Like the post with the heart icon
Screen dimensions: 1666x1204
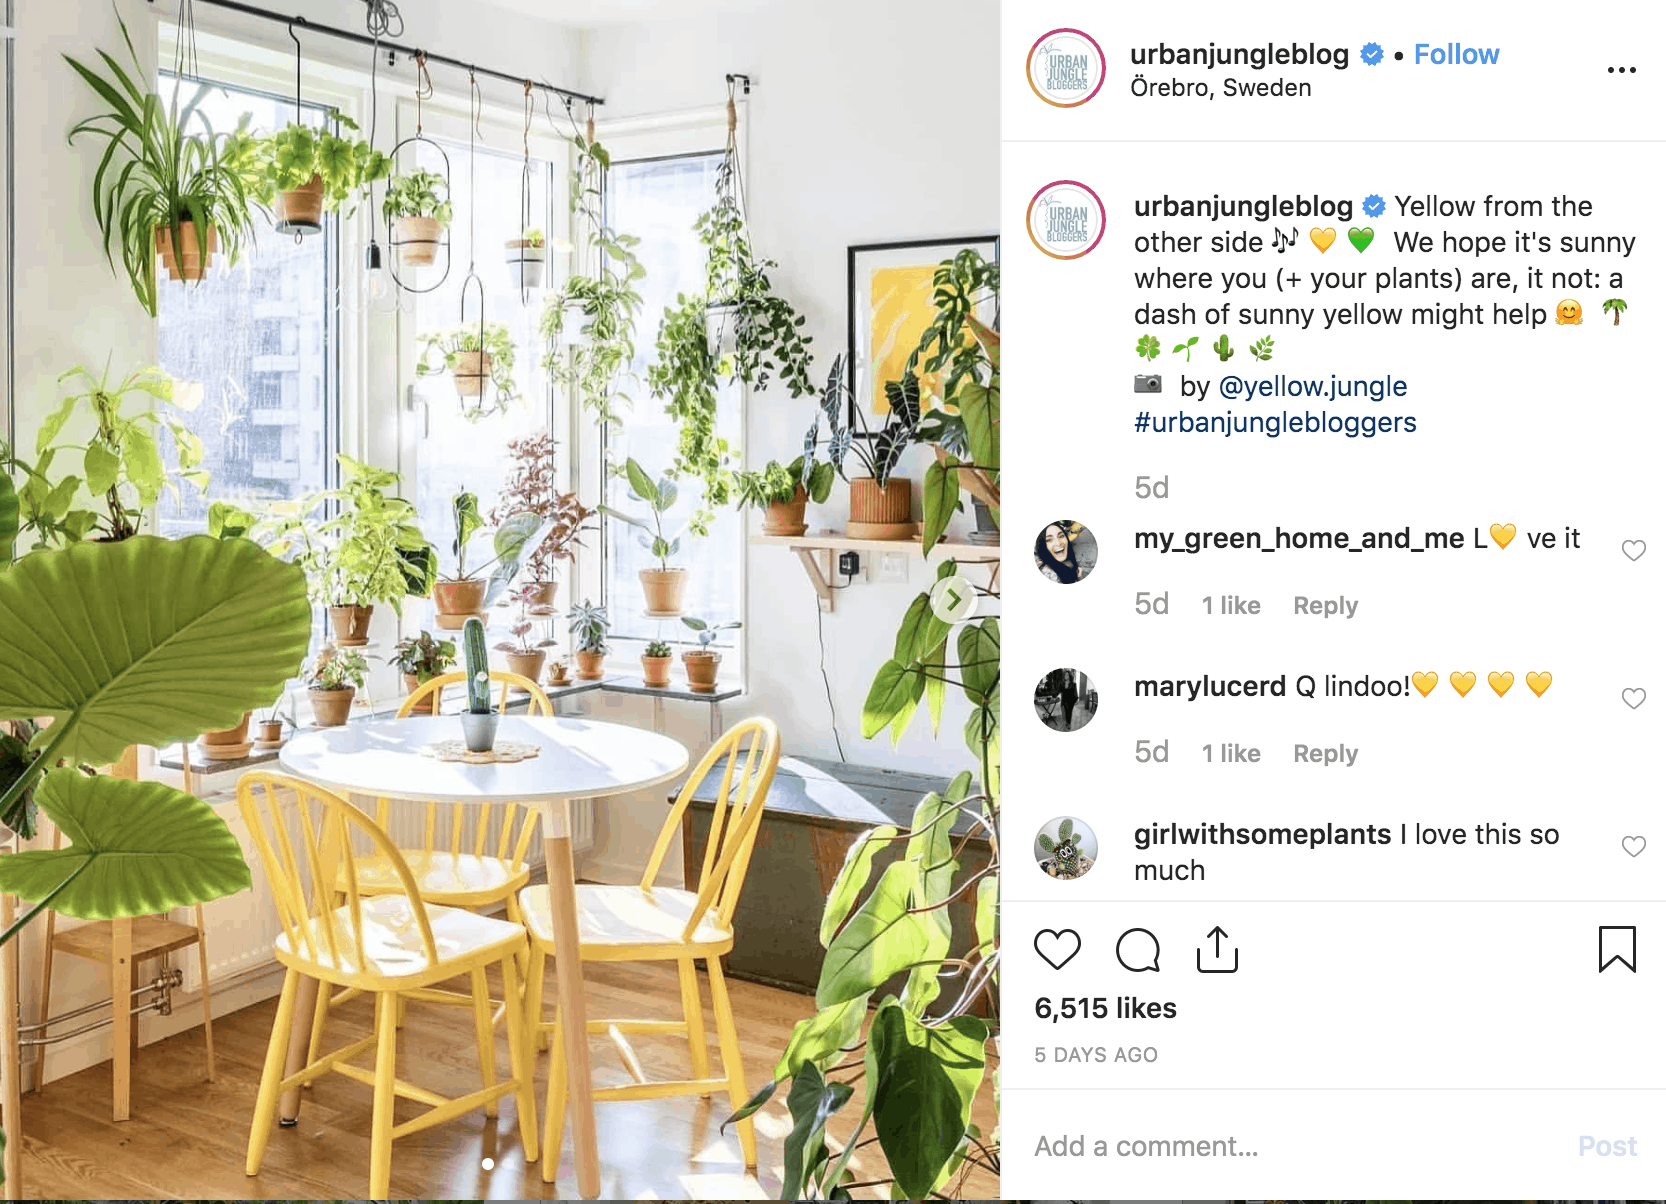point(1057,950)
